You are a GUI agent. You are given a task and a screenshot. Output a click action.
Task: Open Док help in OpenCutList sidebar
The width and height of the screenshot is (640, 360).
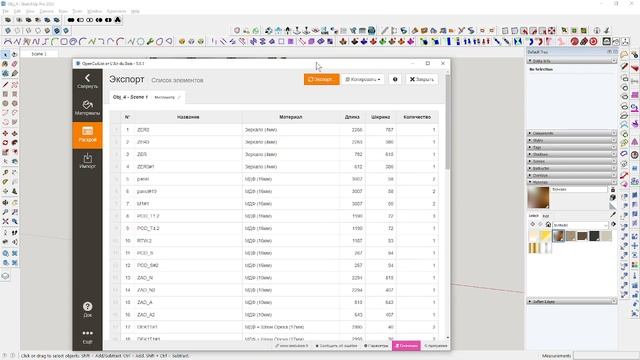click(x=87, y=309)
